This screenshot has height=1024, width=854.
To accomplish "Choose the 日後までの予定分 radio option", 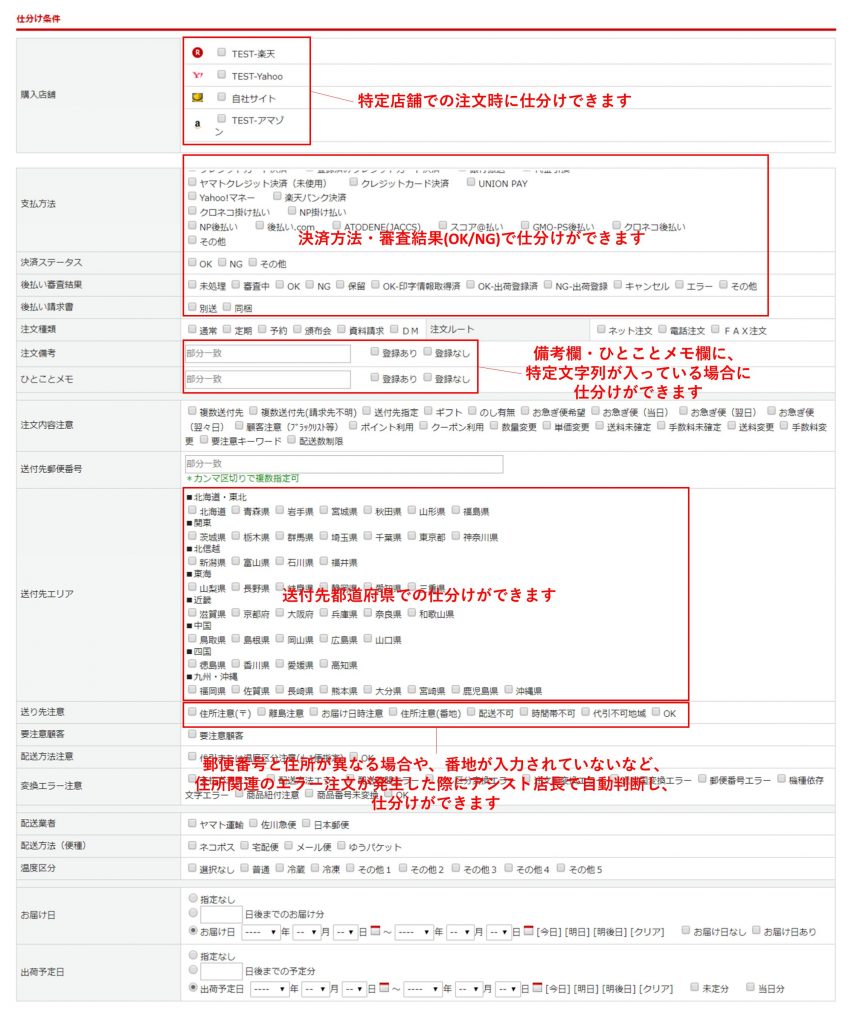I will [x=193, y=970].
